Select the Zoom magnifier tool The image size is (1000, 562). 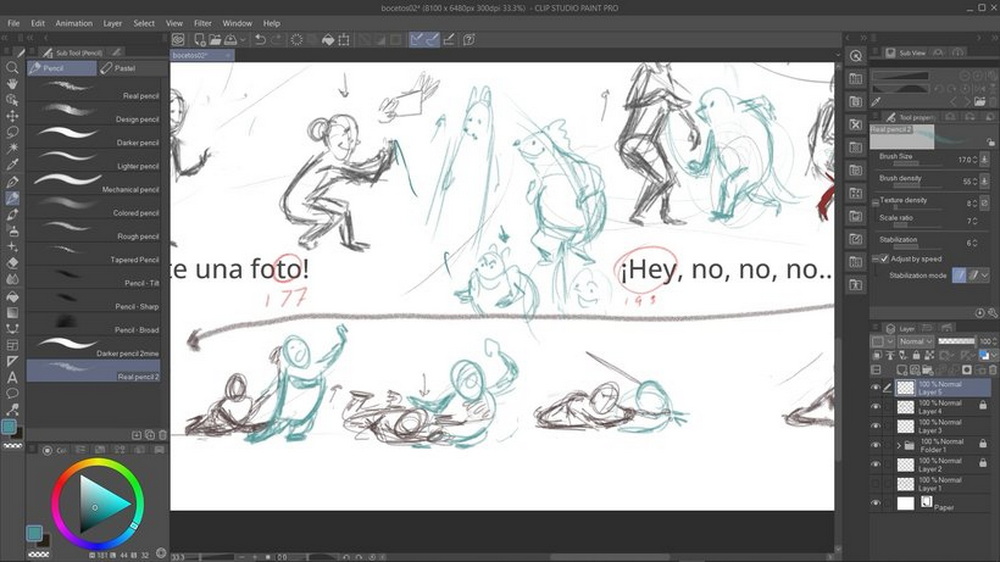pos(11,68)
